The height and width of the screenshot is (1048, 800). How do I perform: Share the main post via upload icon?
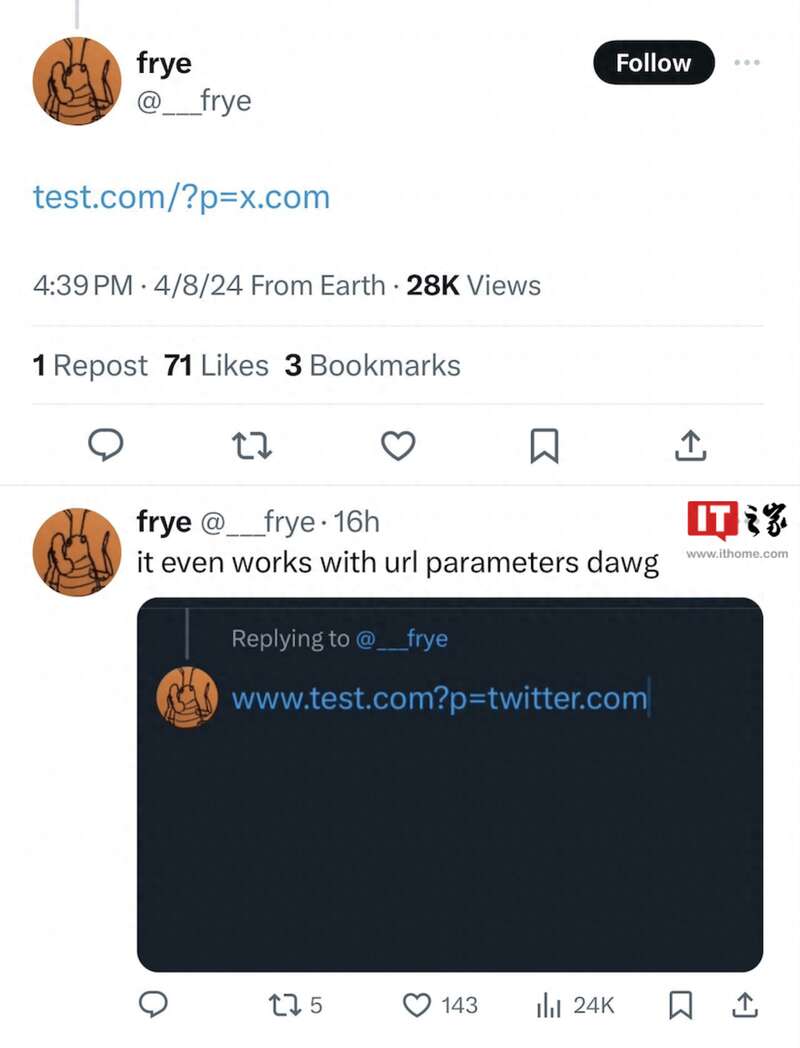tap(690, 446)
